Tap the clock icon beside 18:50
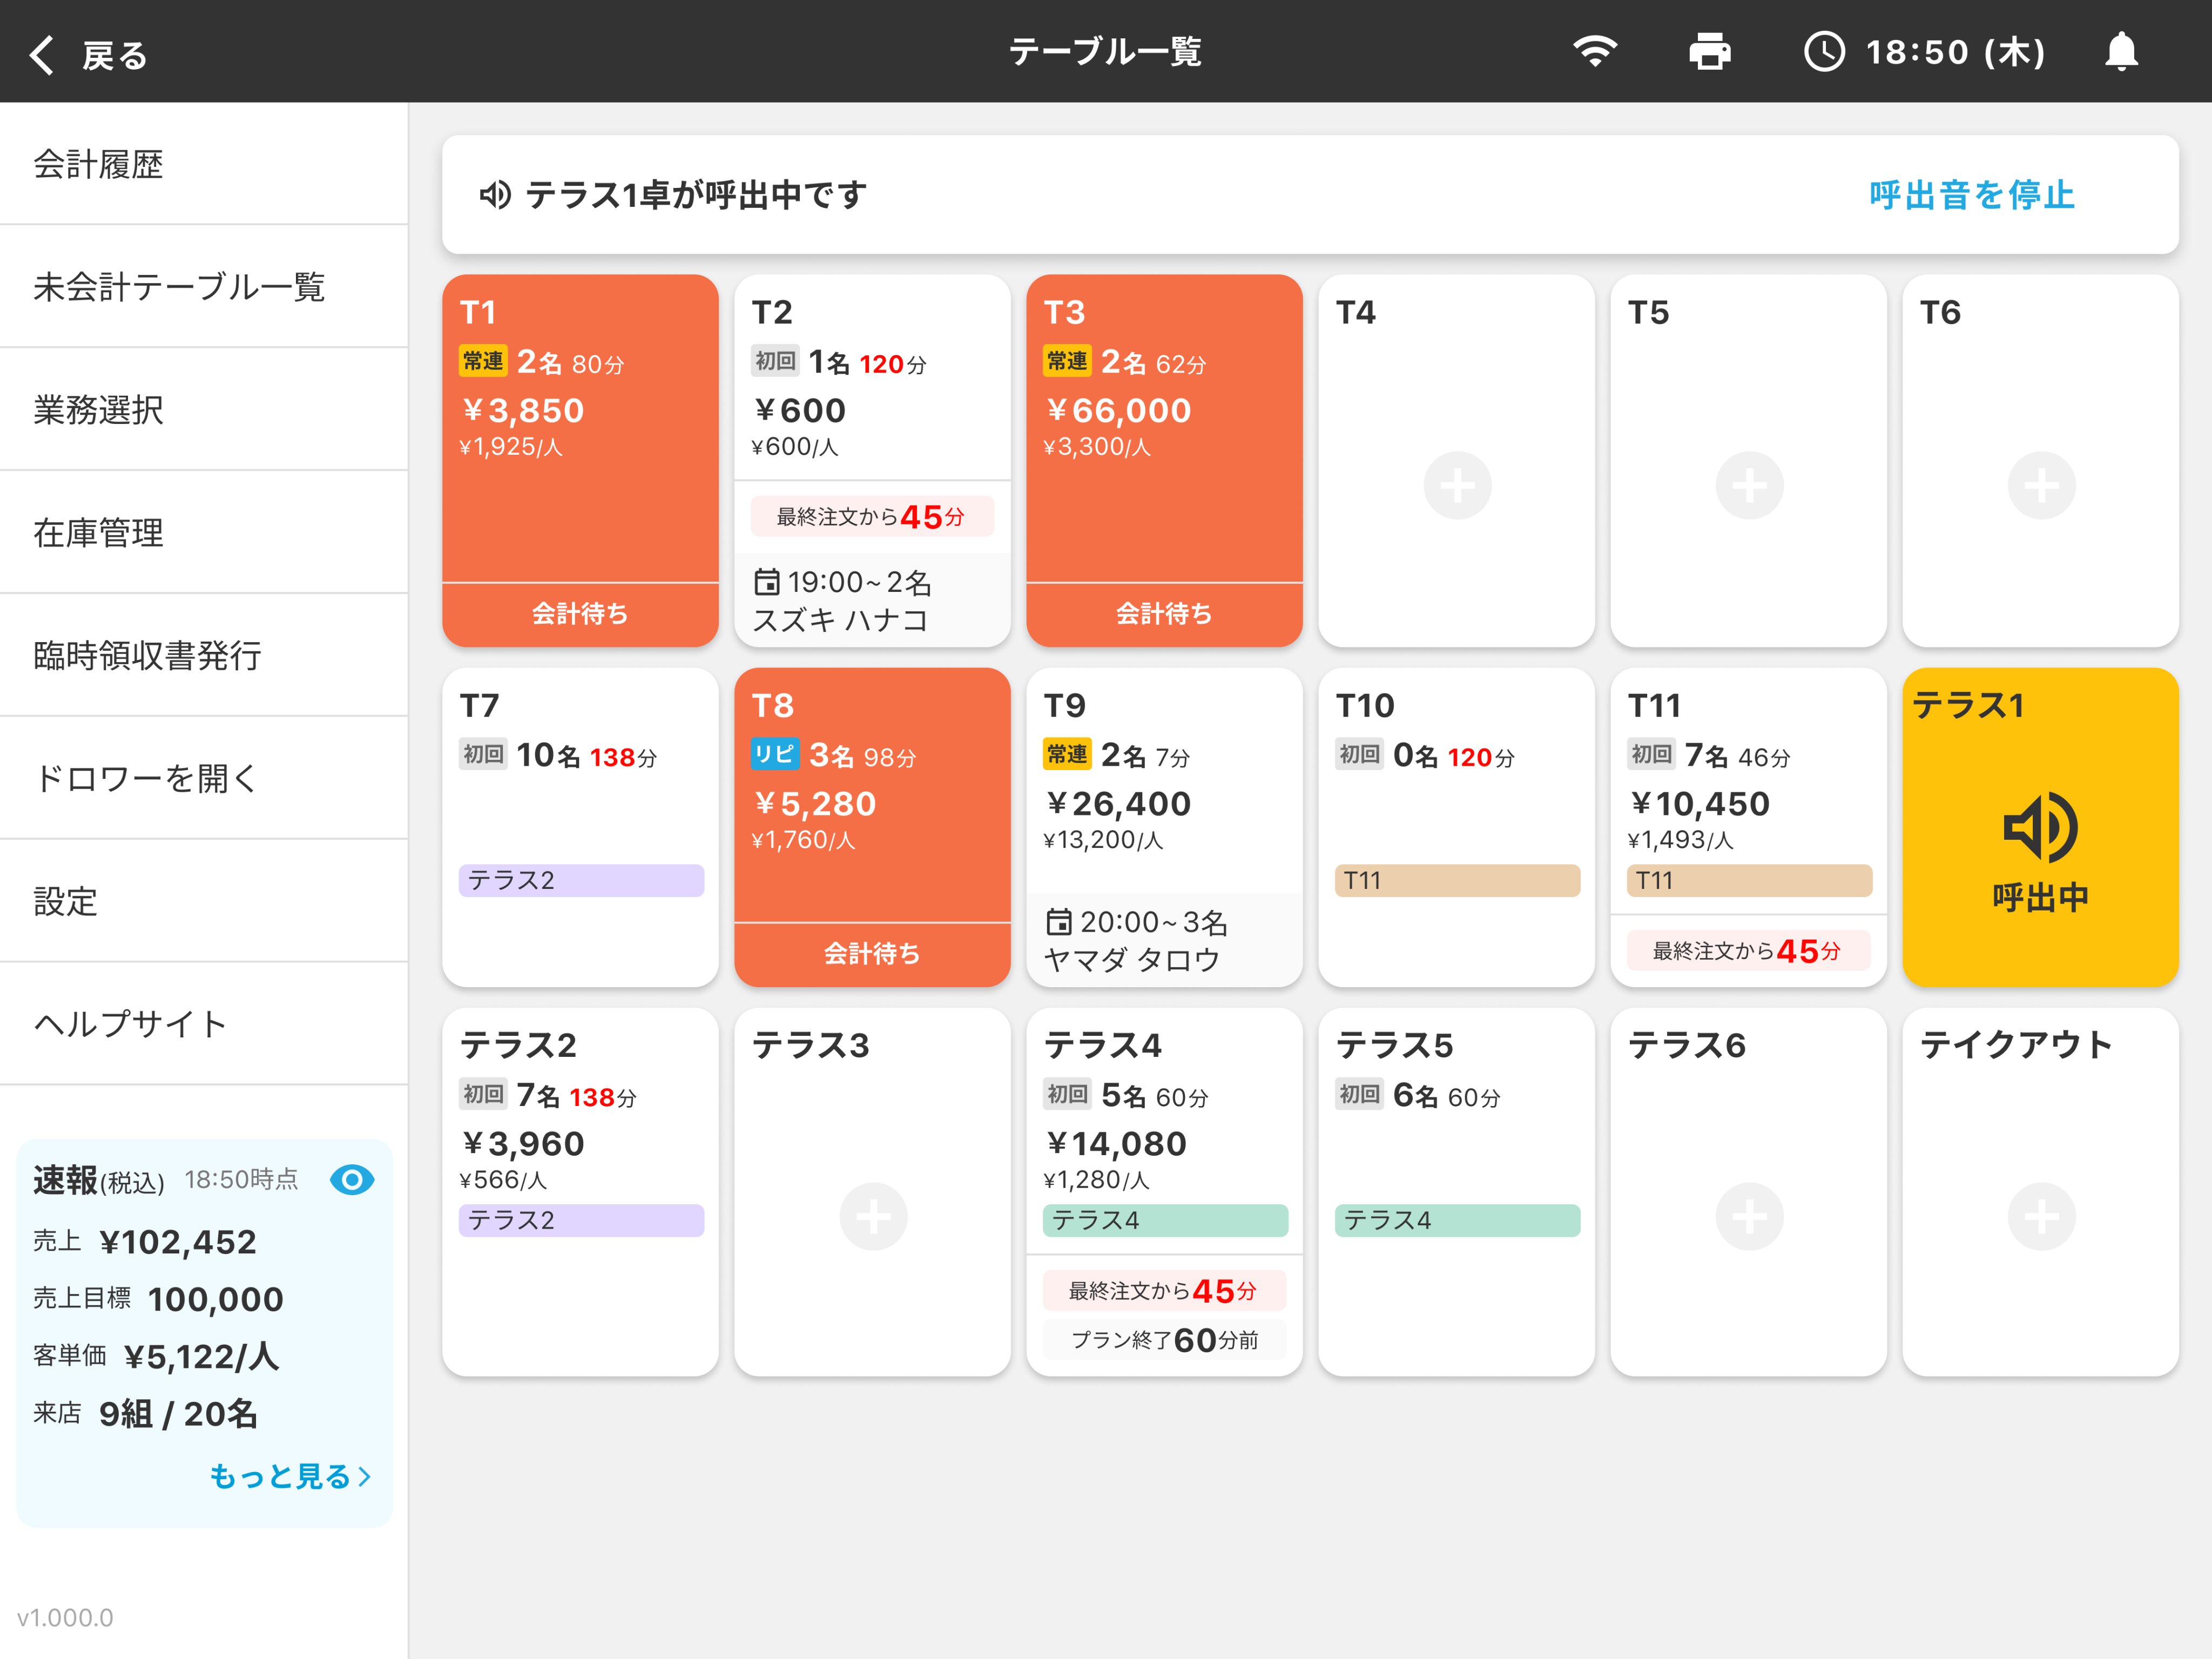Image resolution: width=2212 pixels, height=1659 pixels. click(x=1824, y=51)
